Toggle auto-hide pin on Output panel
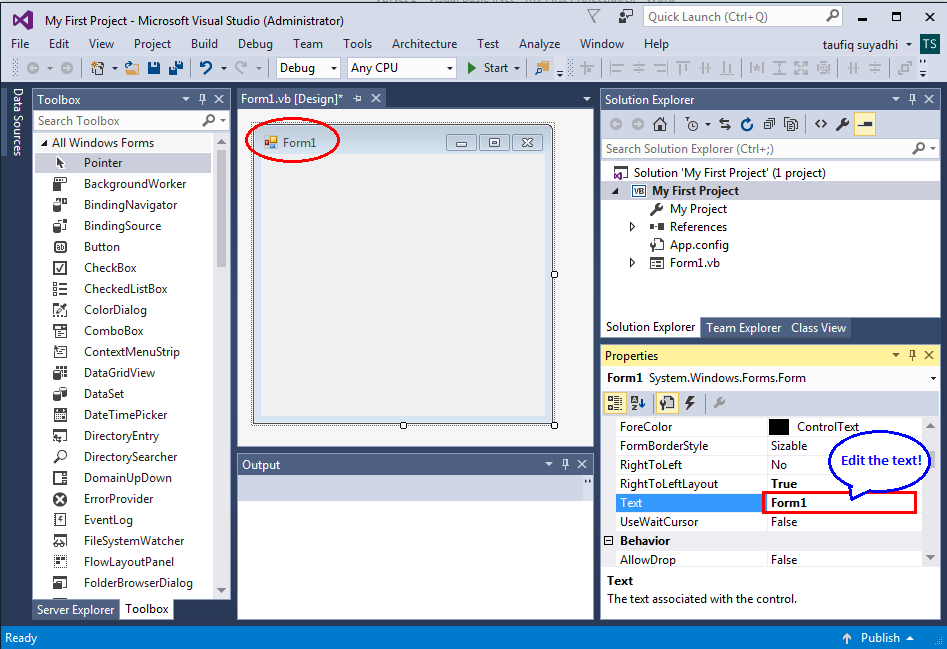The width and height of the screenshot is (947, 649). (565, 464)
